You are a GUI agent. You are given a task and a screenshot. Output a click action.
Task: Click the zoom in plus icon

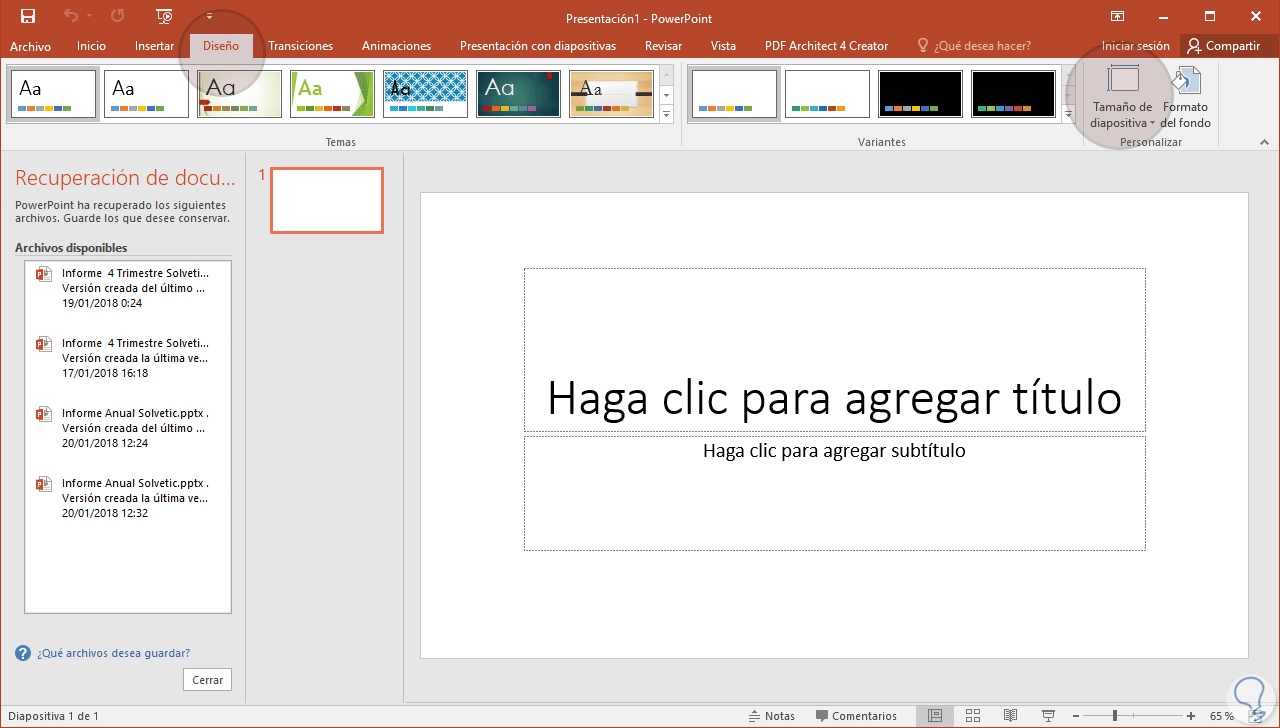click(x=1190, y=716)
